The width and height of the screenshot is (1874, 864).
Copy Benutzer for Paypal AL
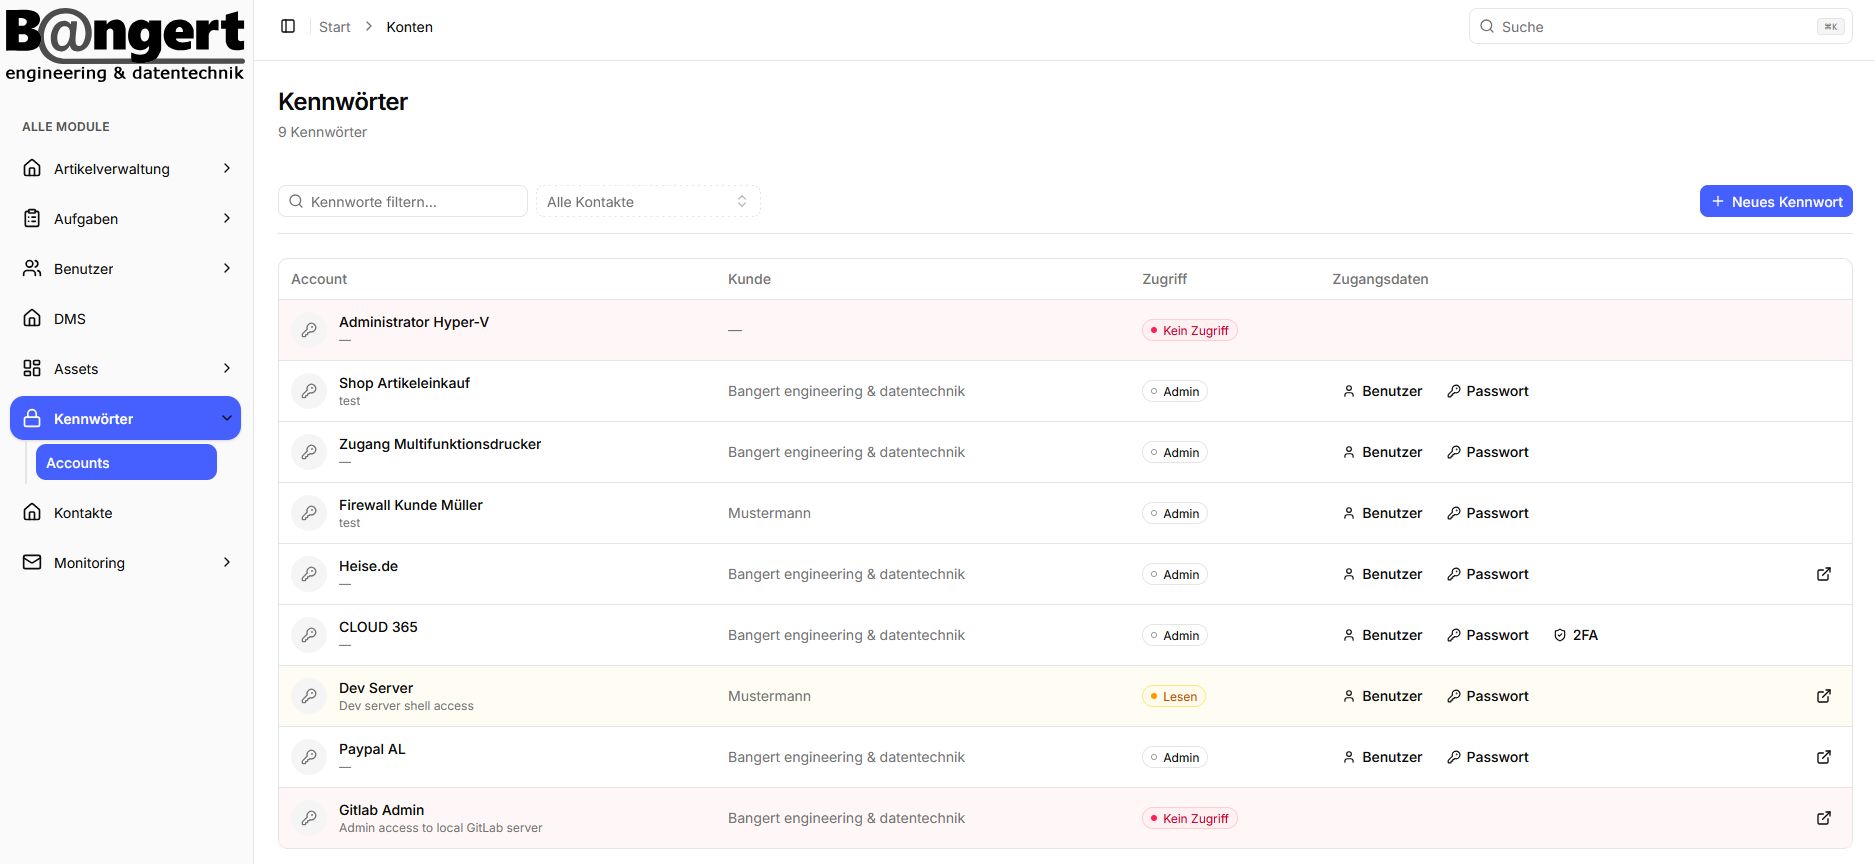click(1382, 757)
